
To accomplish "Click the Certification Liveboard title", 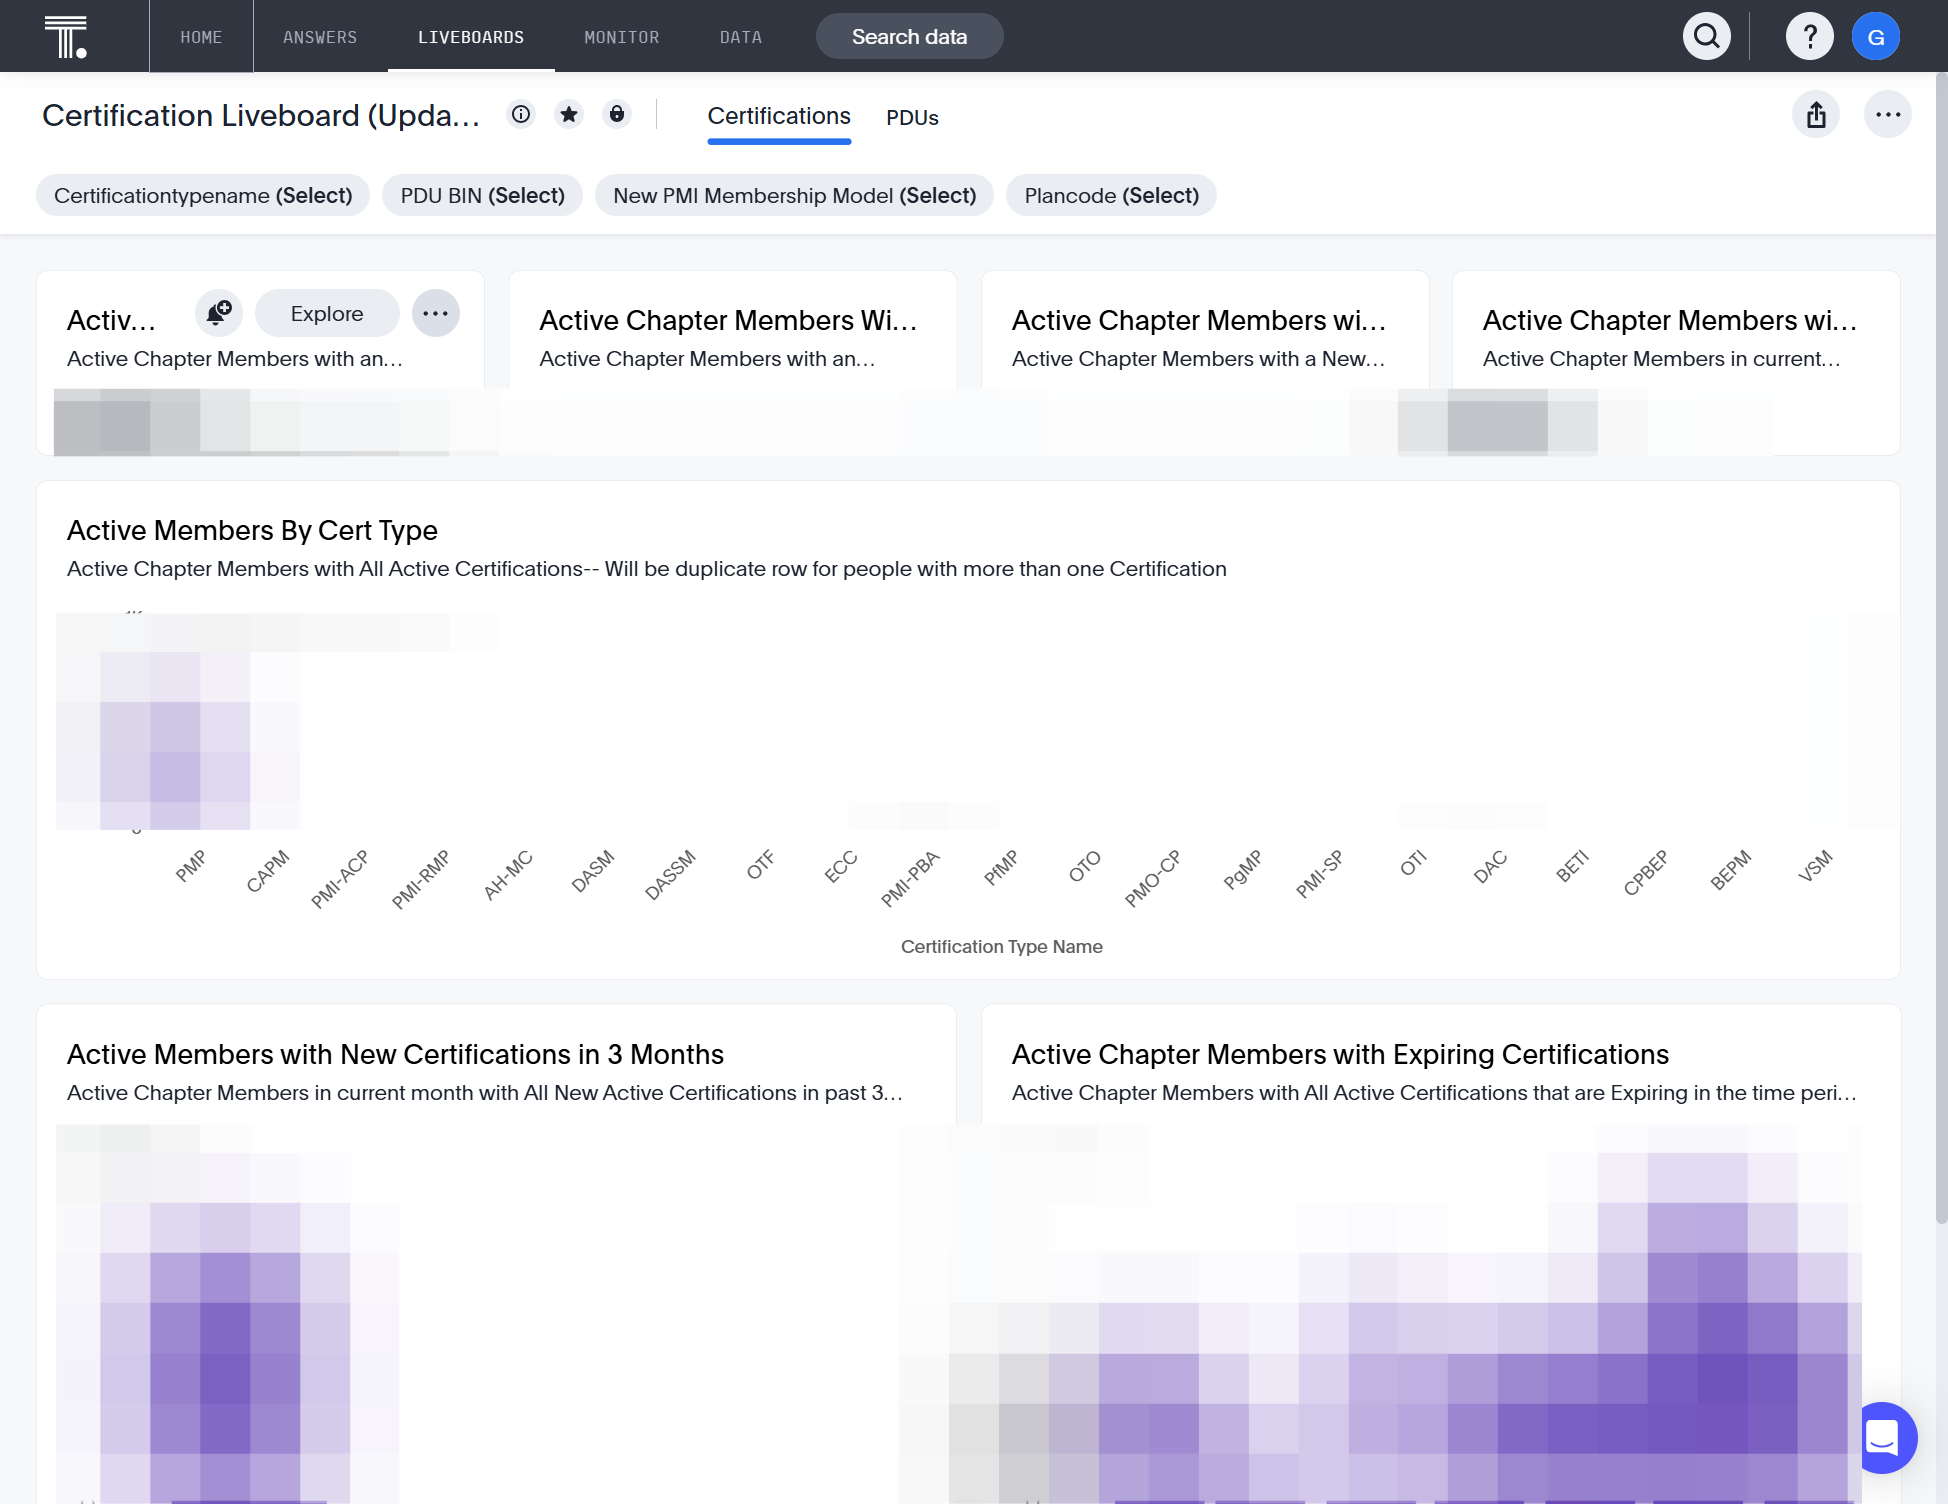I will tap(261, 116).
